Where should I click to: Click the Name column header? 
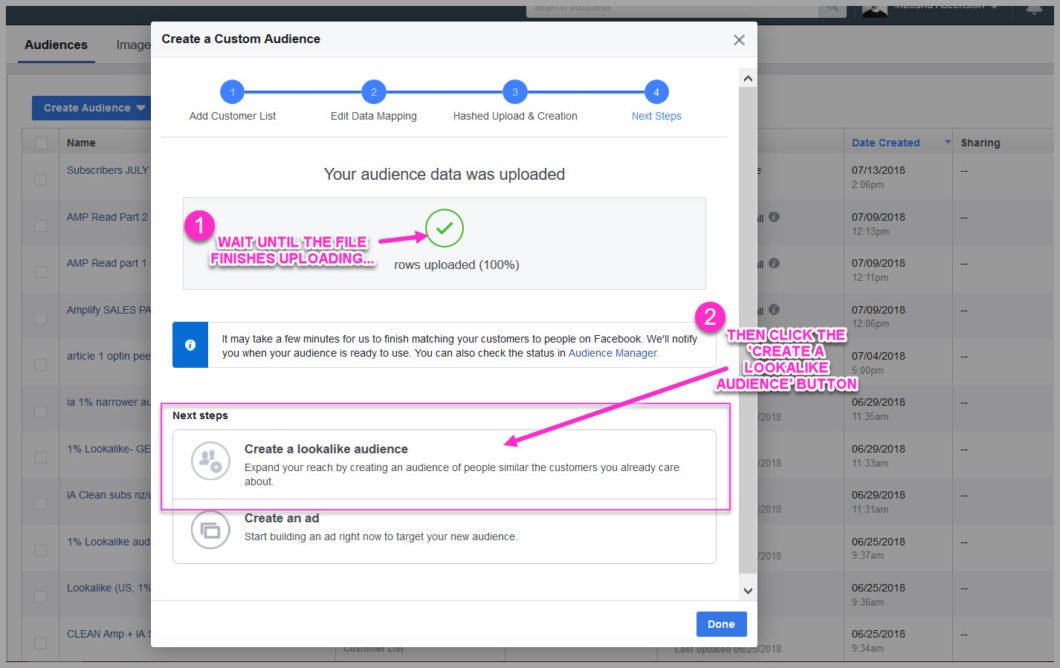(x=81, y=143)
